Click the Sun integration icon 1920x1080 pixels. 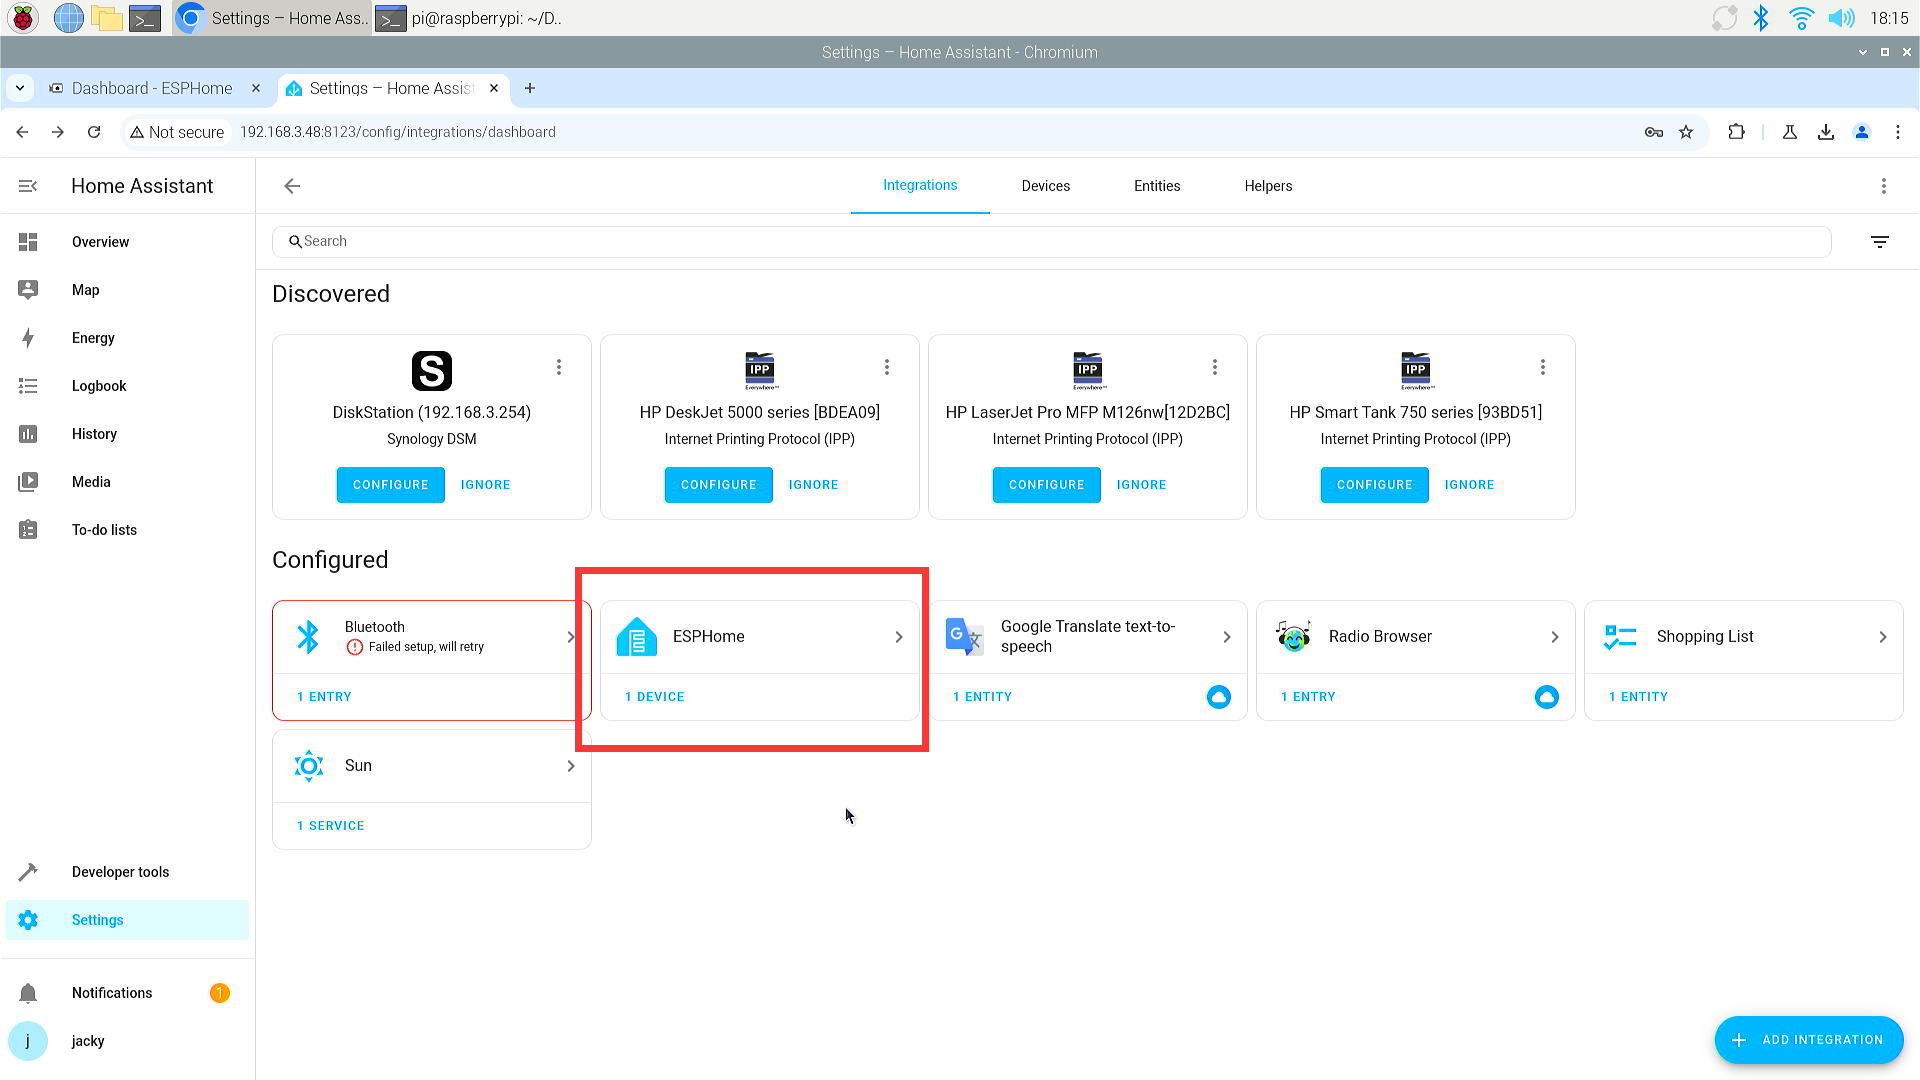click(309, 766)
